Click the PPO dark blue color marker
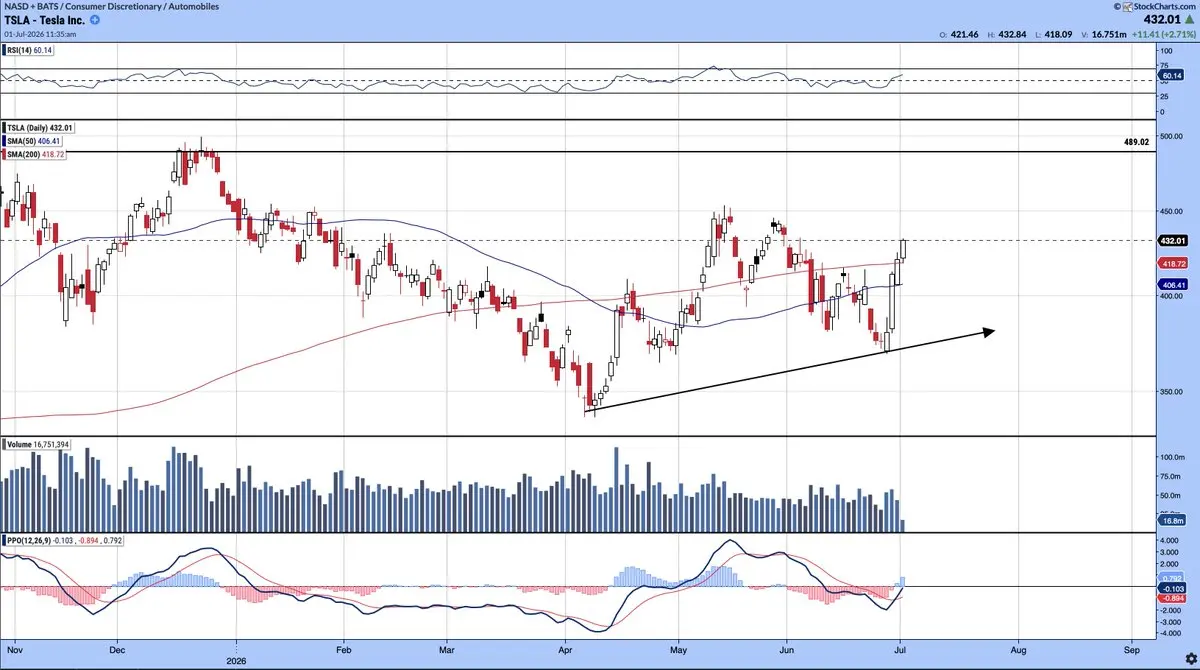 tap(6, 541)
